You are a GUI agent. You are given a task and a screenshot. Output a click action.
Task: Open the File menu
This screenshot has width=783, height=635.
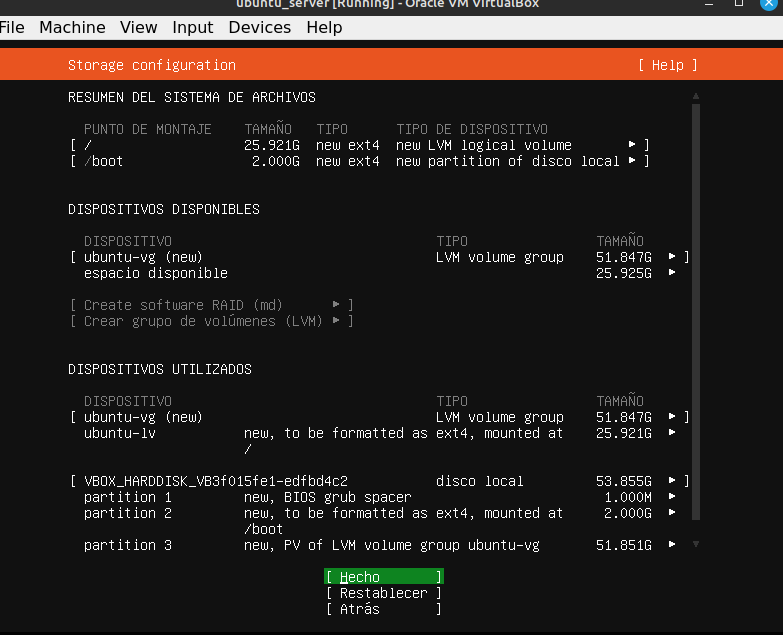[x=12, y=27]
